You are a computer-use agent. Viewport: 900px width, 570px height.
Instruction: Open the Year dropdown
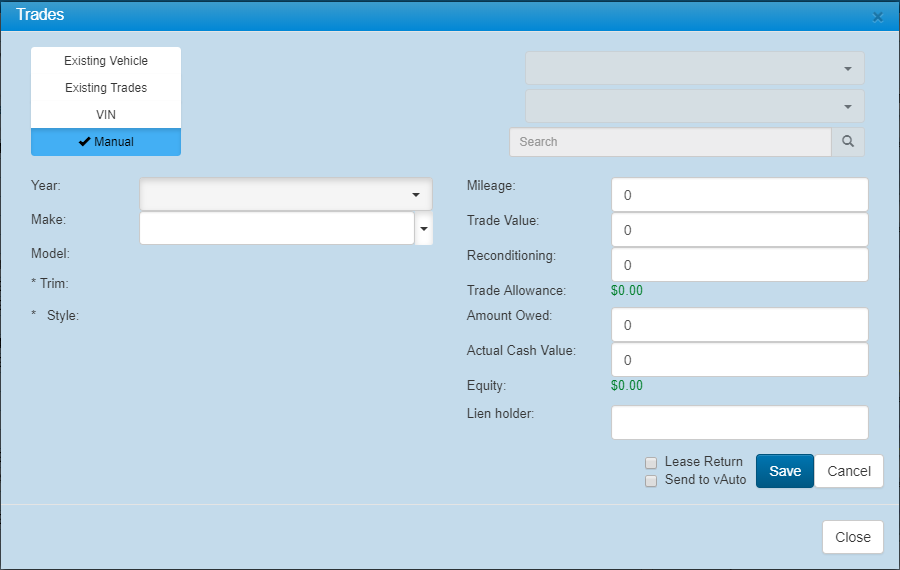[286, 194]
